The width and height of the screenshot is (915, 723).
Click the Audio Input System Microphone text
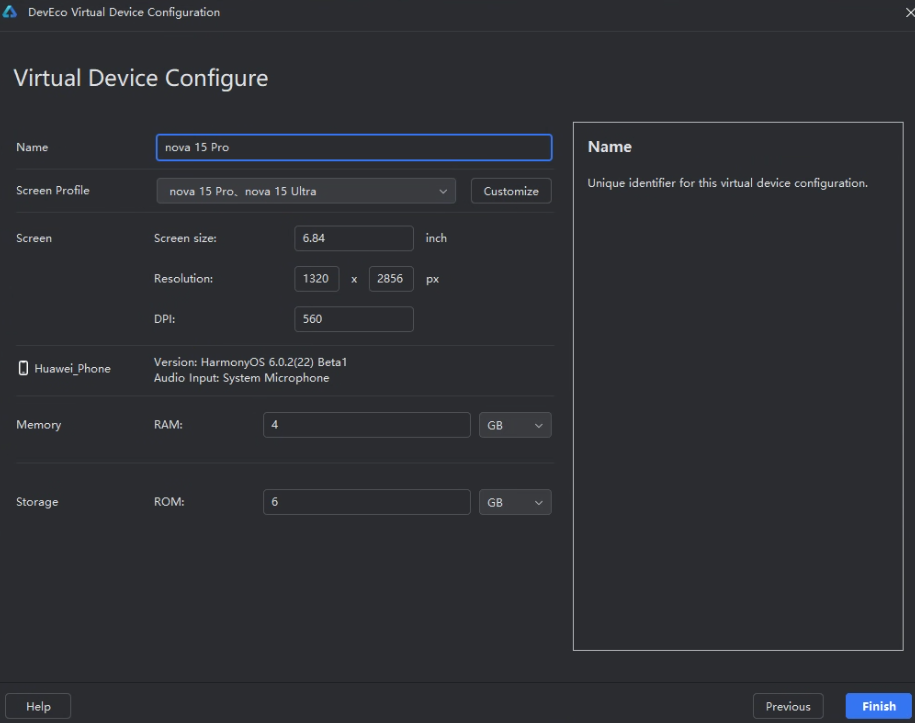(242, 378)
